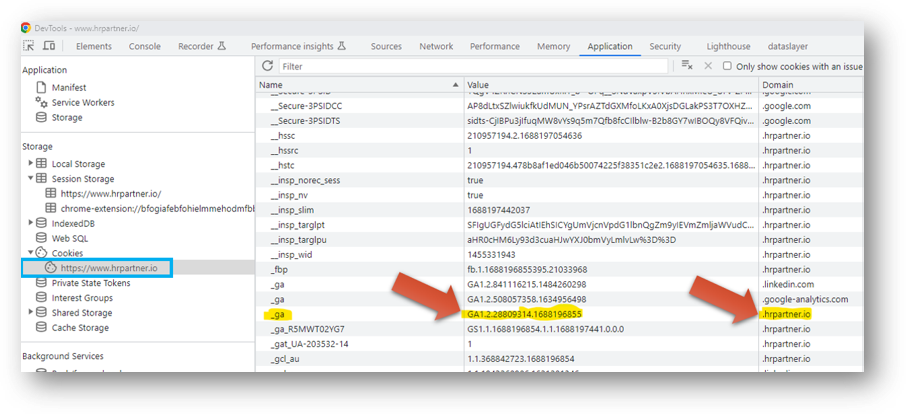
Task: Select the chrome-extension entry under Session Storage
Action: (x=158, y=208)
